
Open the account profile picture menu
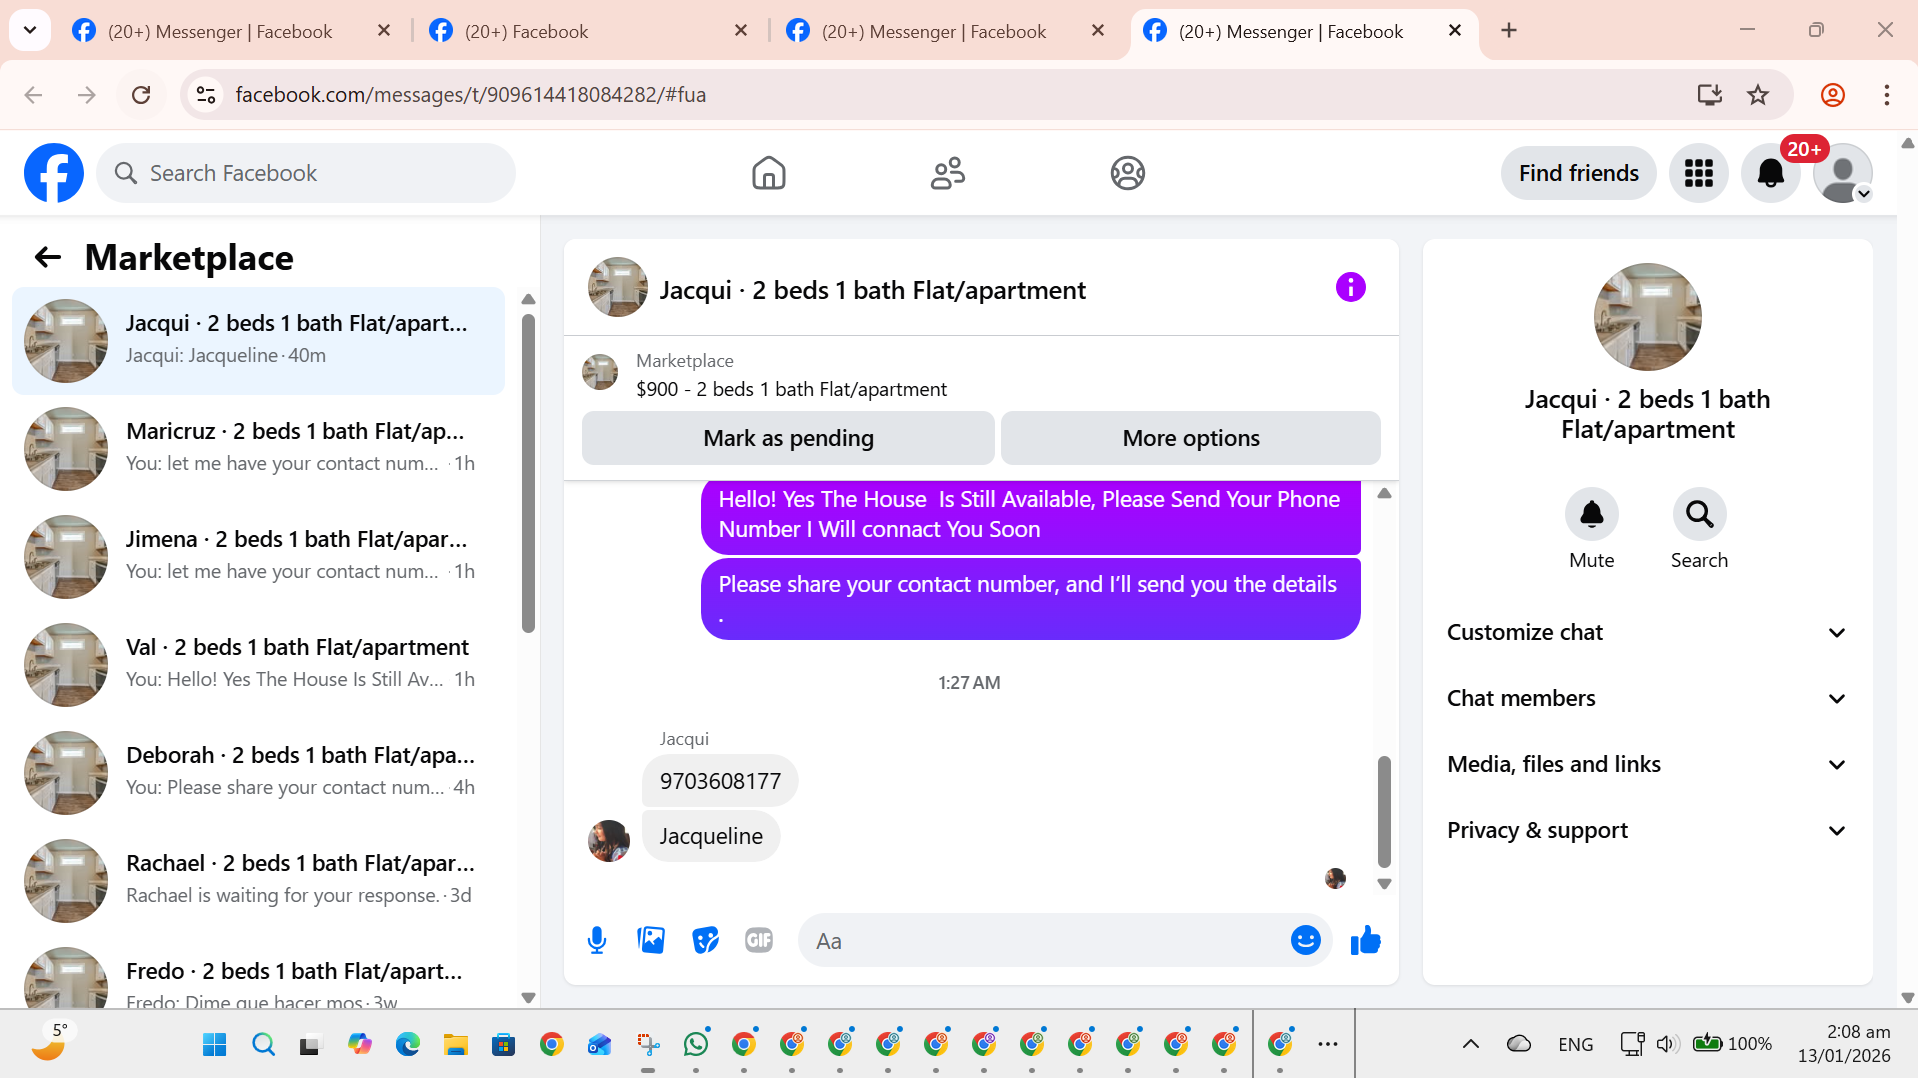[x=1842, y=173]
